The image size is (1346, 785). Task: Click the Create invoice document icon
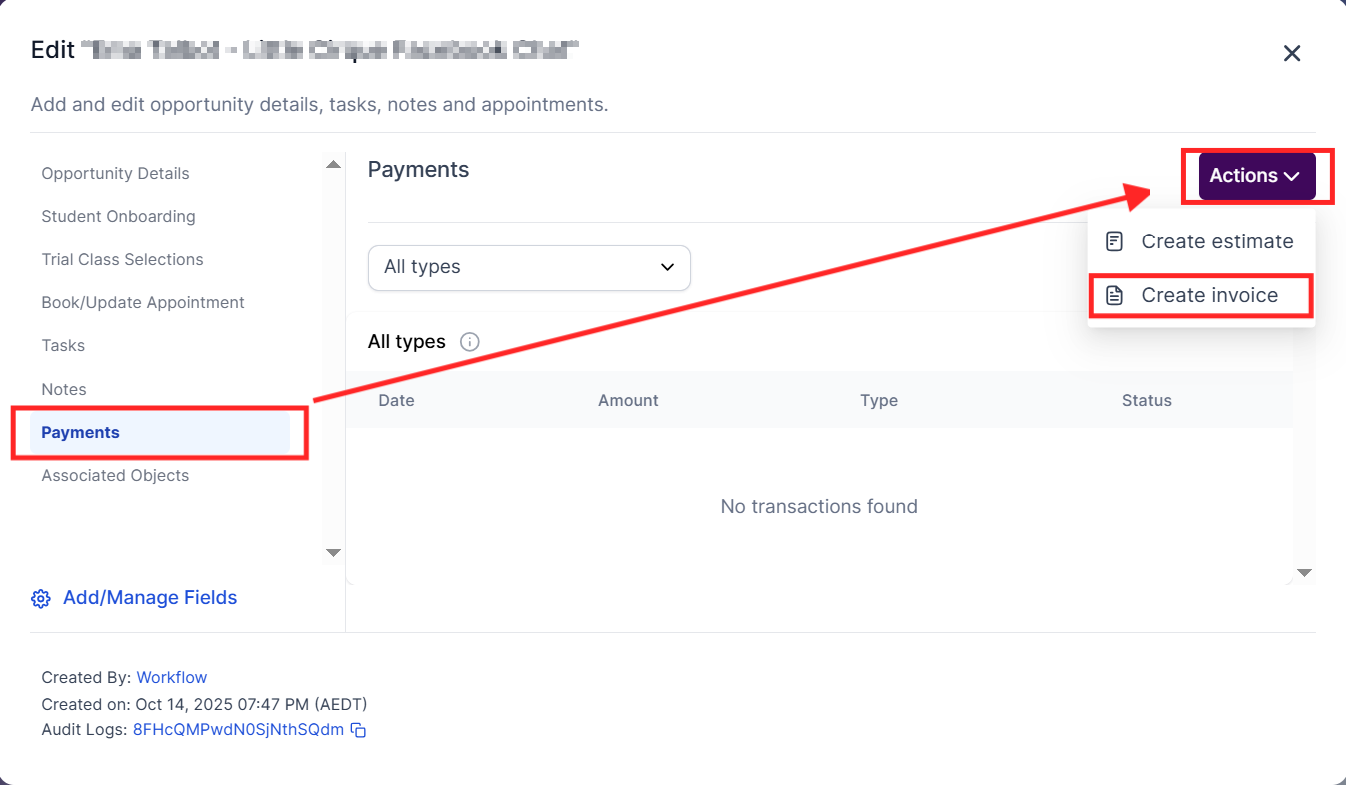[1114, 296]
